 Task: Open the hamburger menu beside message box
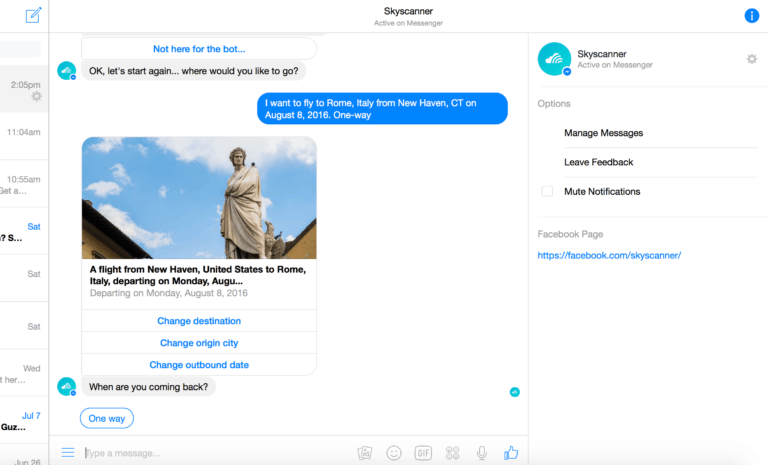coord(68,452)
